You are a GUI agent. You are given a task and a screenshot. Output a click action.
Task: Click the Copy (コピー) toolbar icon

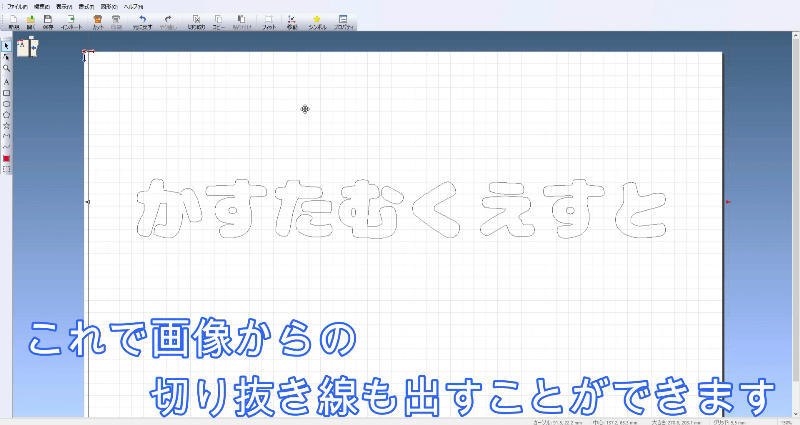pos(218,22)
